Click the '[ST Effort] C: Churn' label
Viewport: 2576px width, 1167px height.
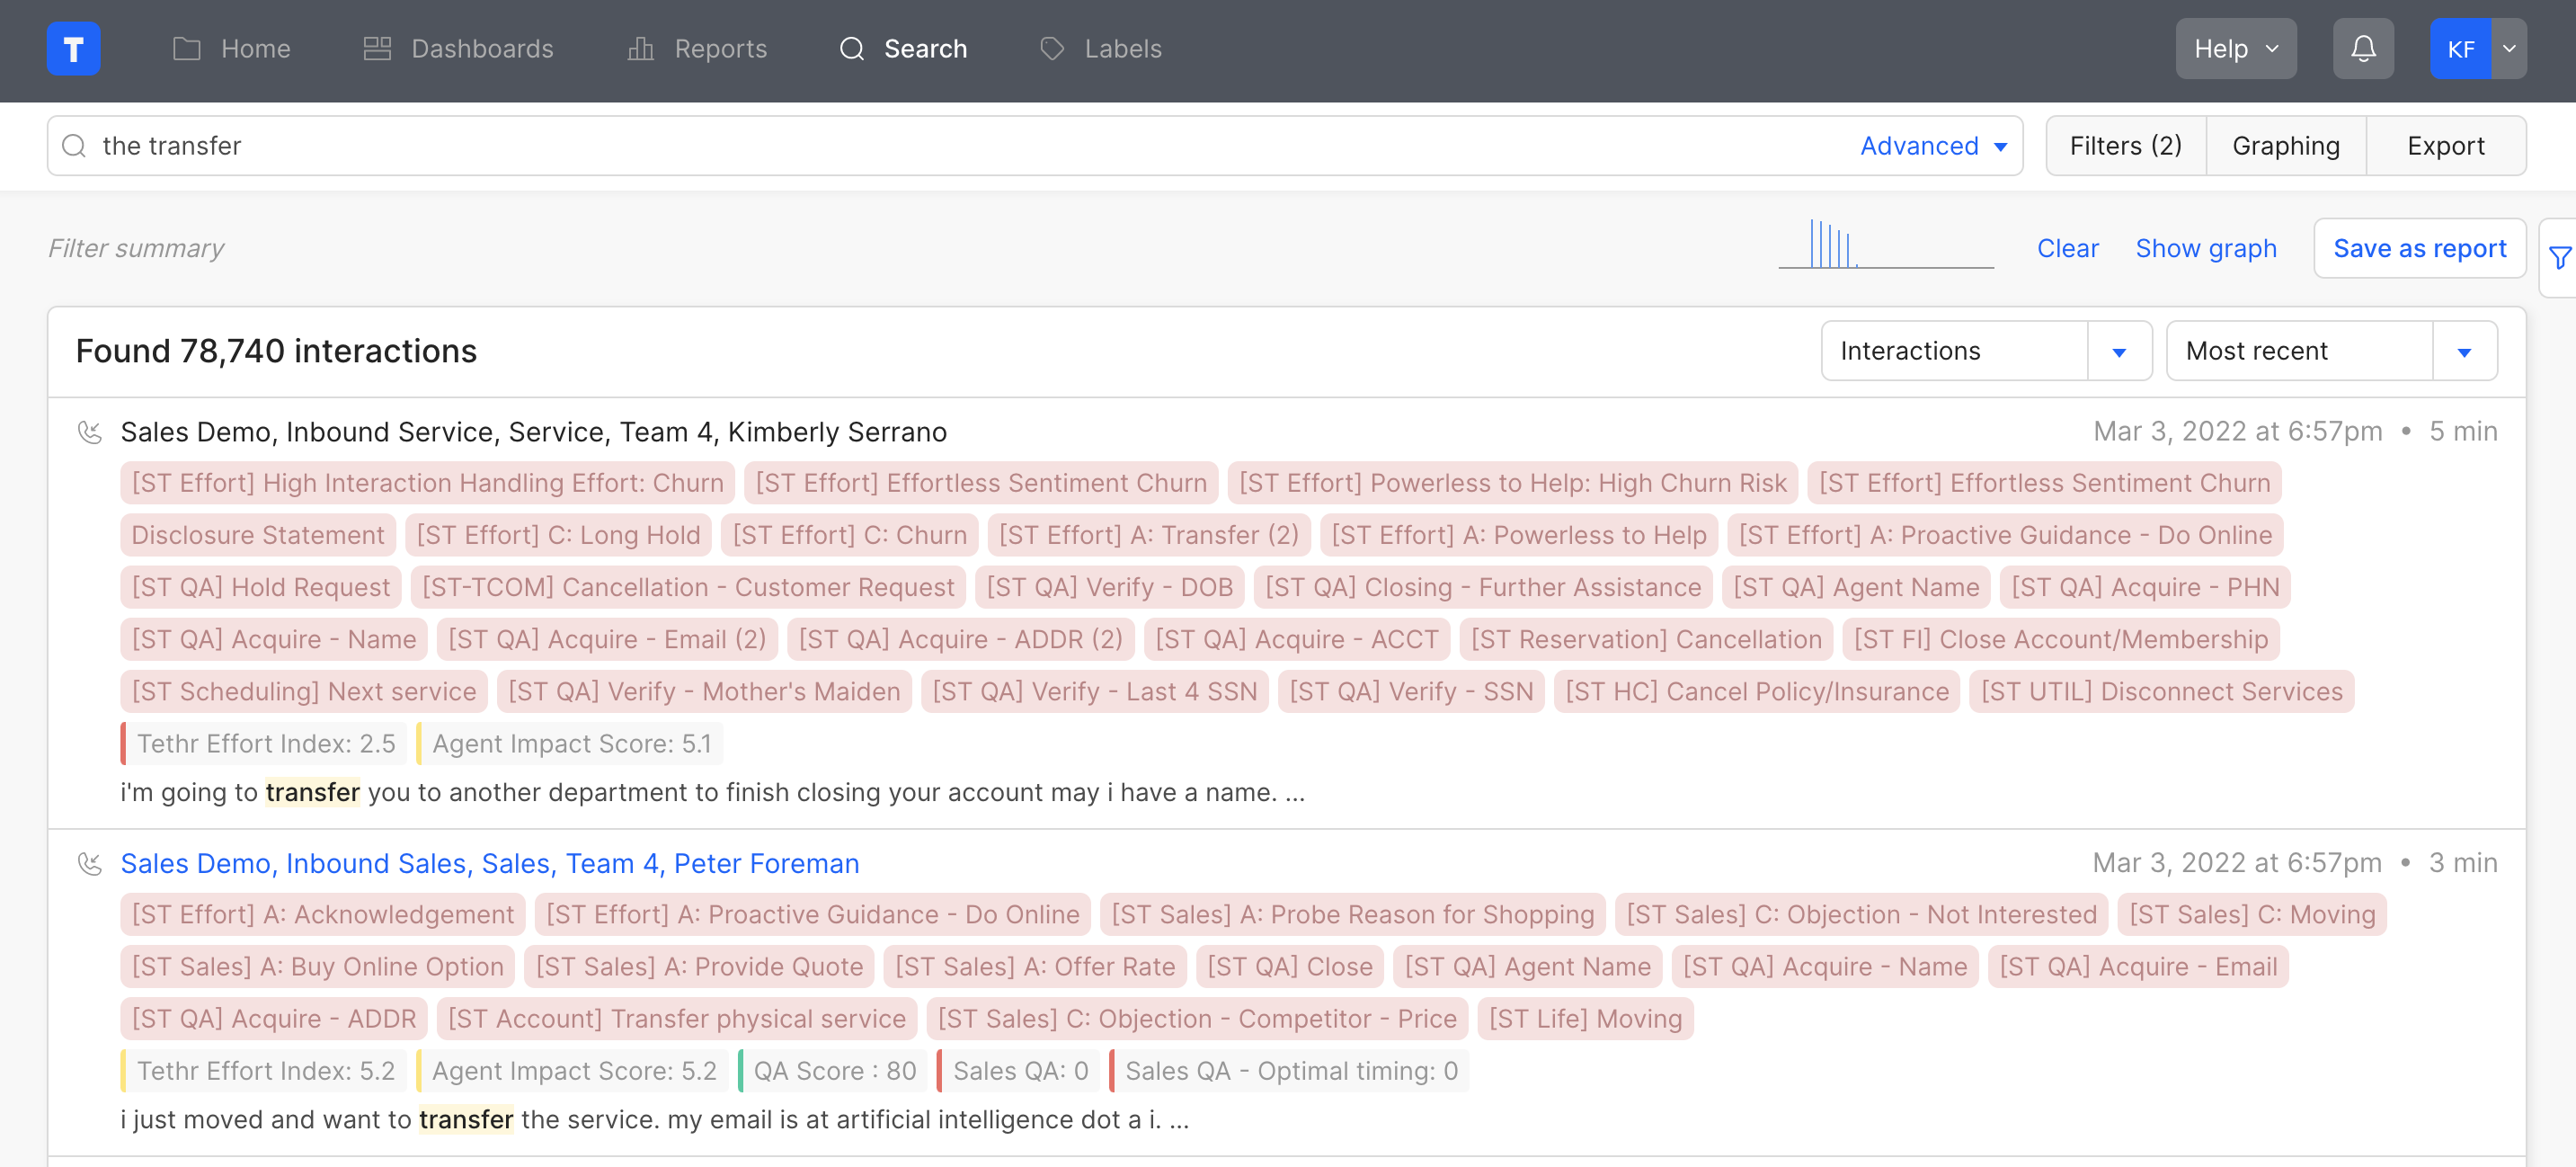[849, 535]
